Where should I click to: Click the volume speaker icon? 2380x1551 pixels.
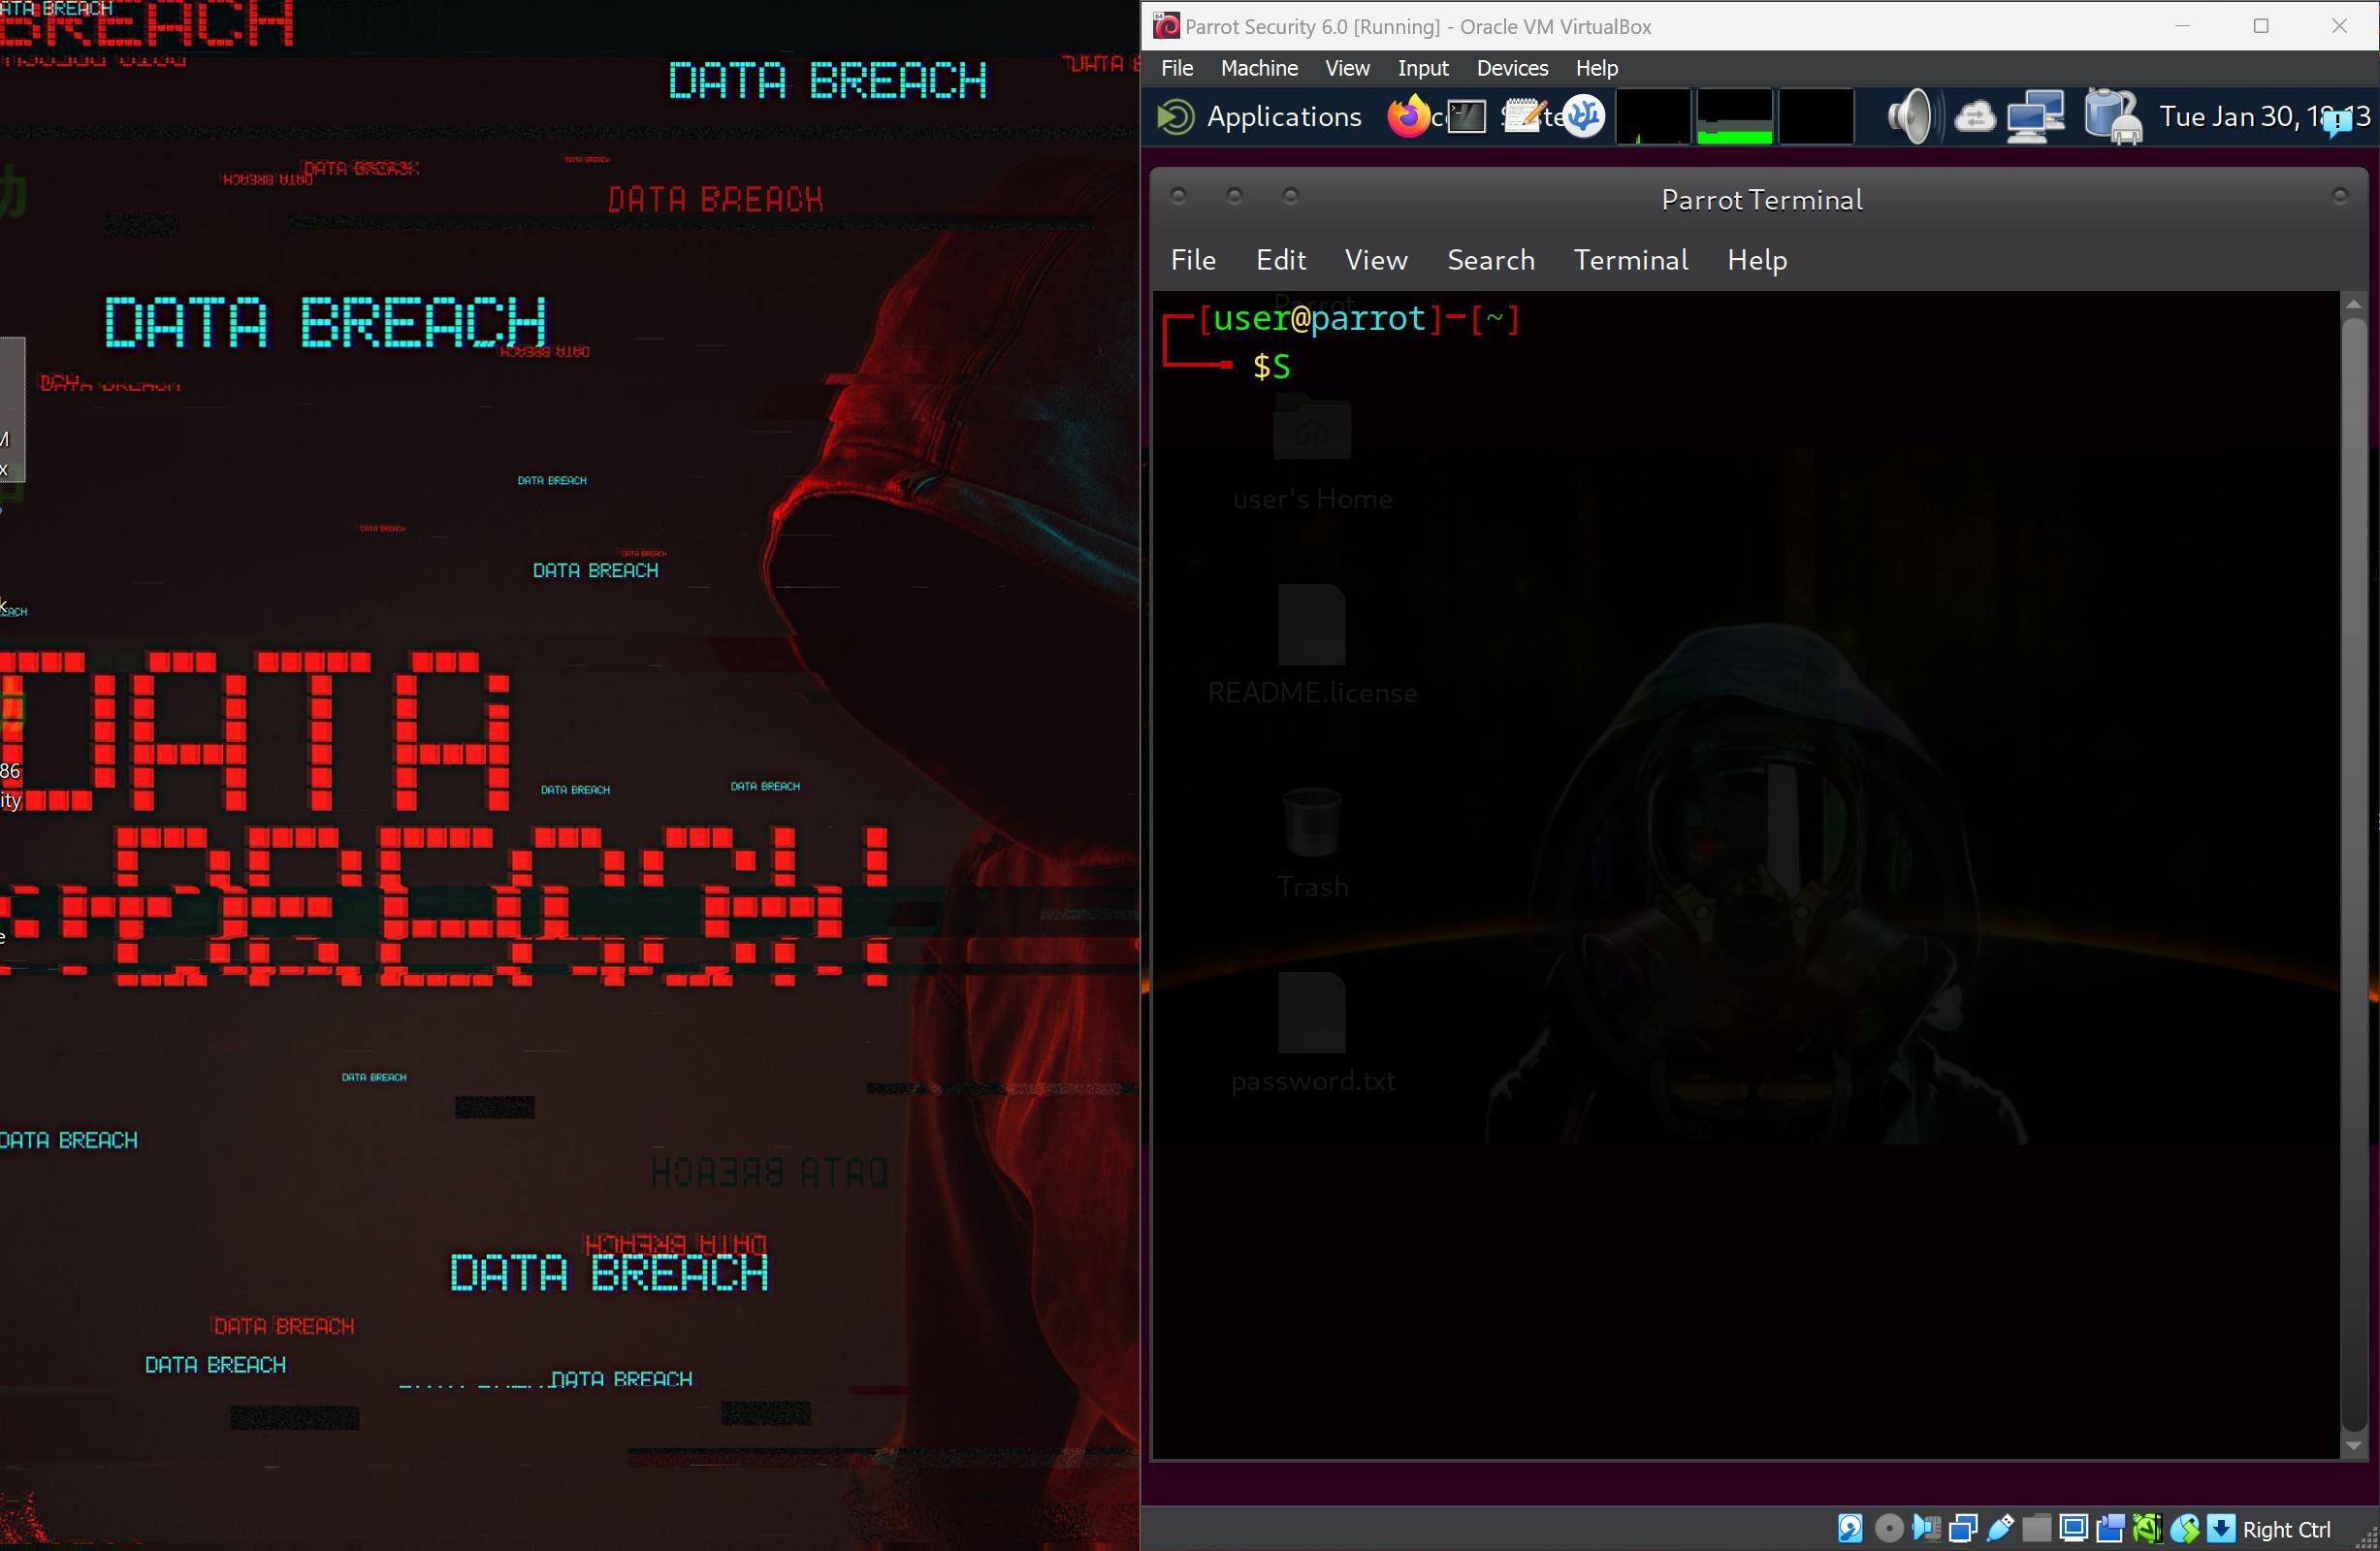pos(1911,117)
